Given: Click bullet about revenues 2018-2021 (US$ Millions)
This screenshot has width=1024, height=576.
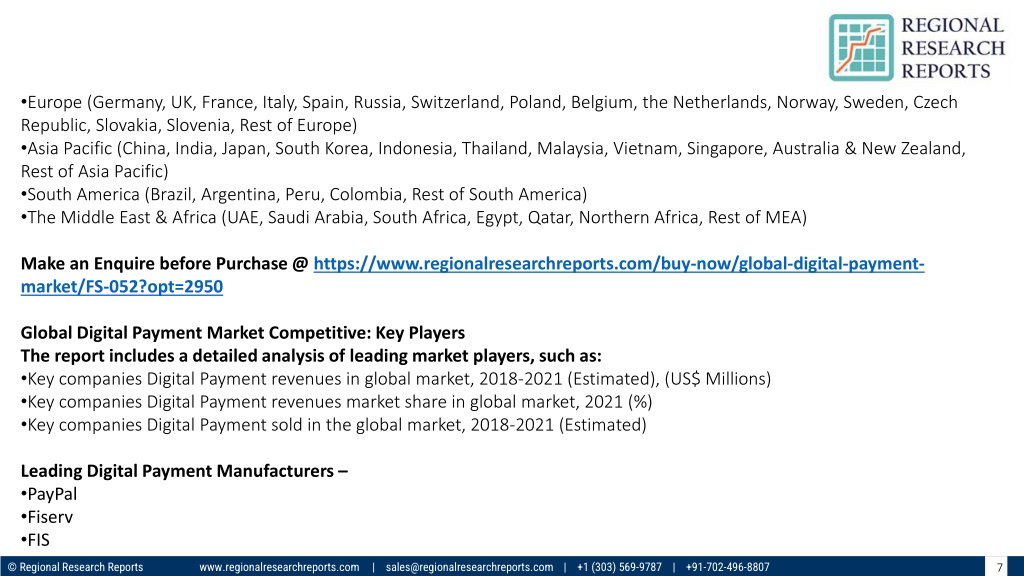Looking at the screenshot, I should pos(396,379).
